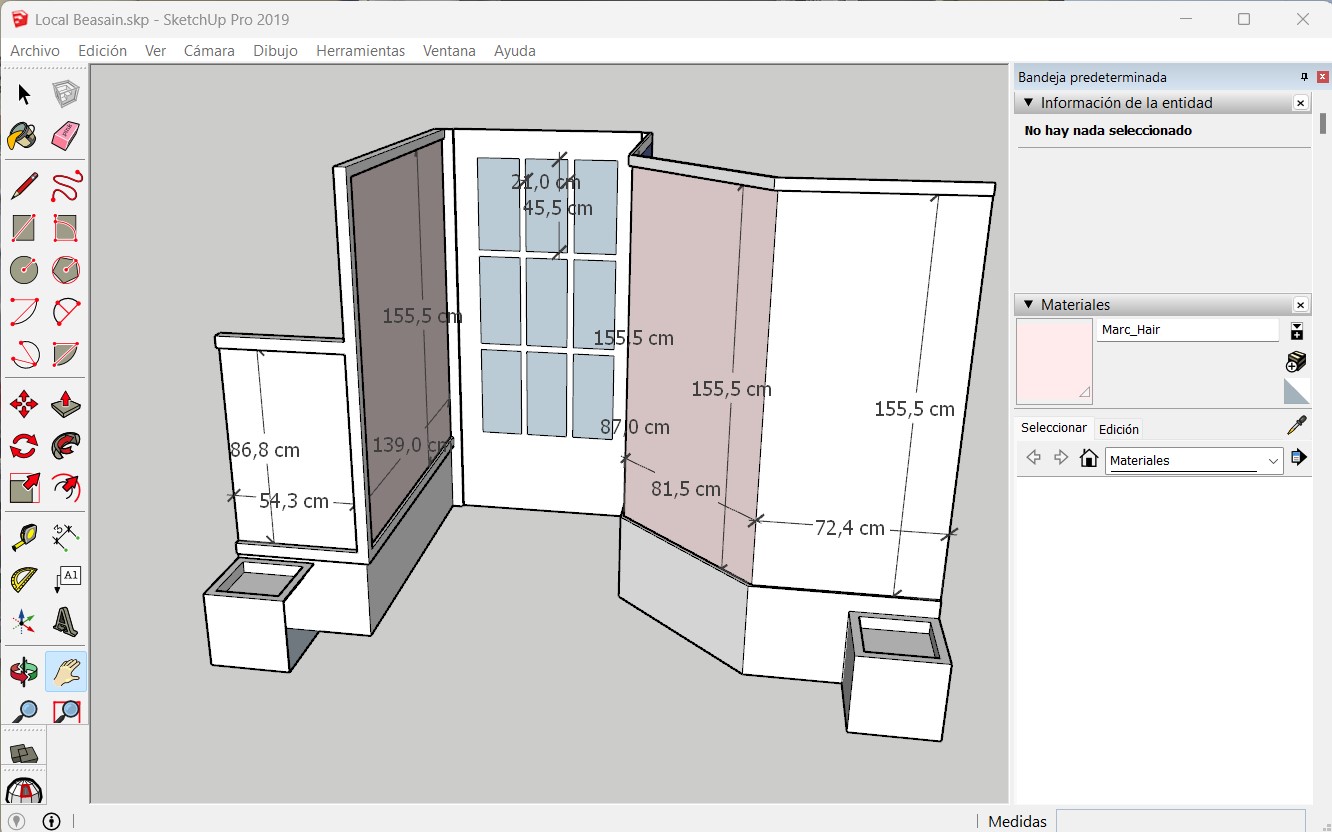This screenshot has width=1332, height=832.
Task: Pick the Line pencil tool
Action: point(23,186)
